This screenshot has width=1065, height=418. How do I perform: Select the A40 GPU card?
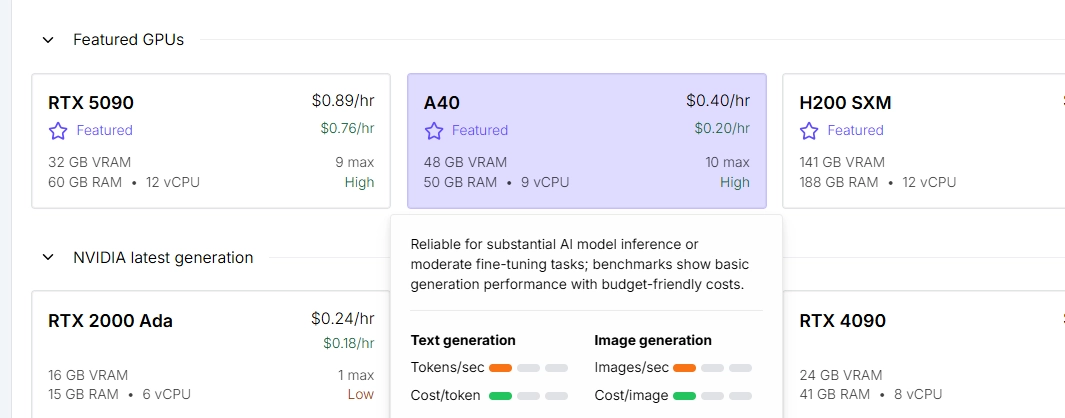coord(587,141)
